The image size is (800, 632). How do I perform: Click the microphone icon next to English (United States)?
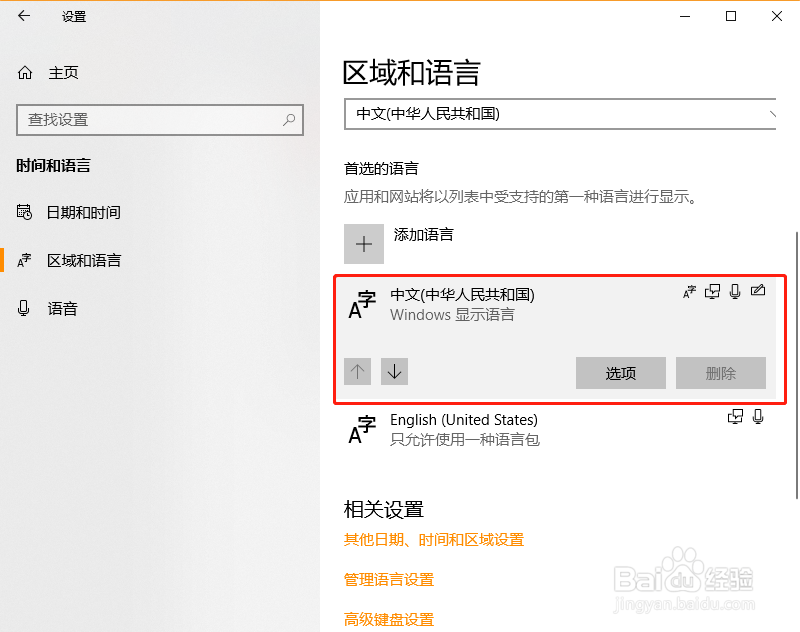(x=758, y=417)
